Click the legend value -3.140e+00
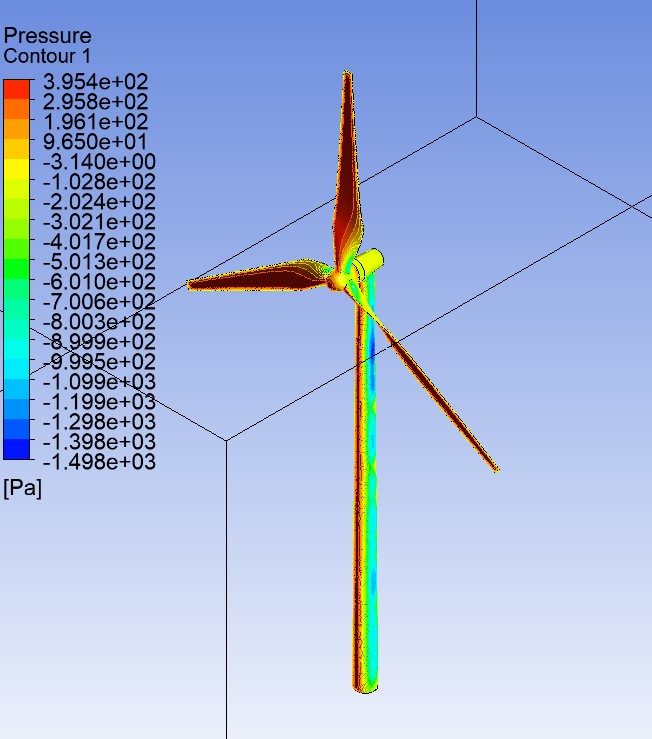This screenshot has height=739, width=652. coord(99,162)
